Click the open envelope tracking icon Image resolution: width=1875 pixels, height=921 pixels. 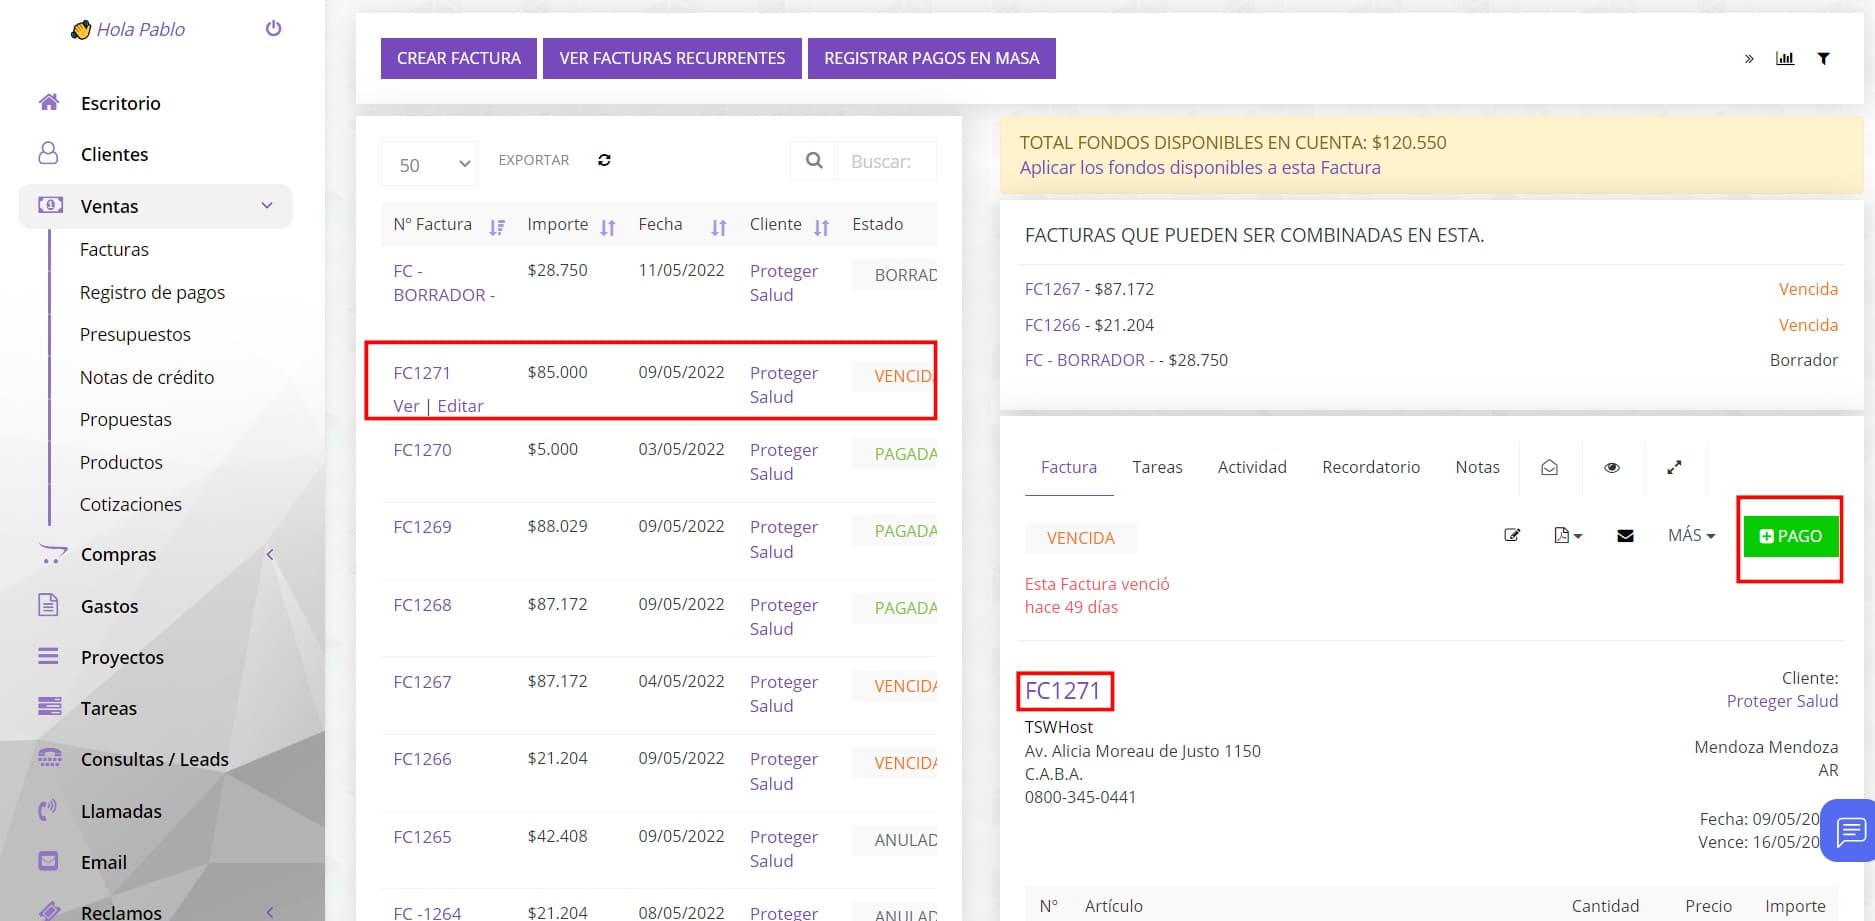point(1549,467)
